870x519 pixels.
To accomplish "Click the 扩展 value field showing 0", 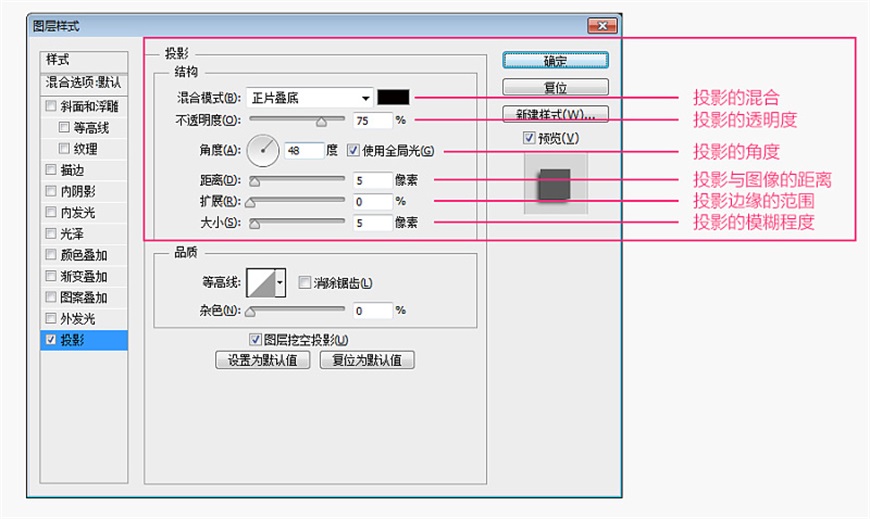I will pyautogui.click(x=373, y=201).
